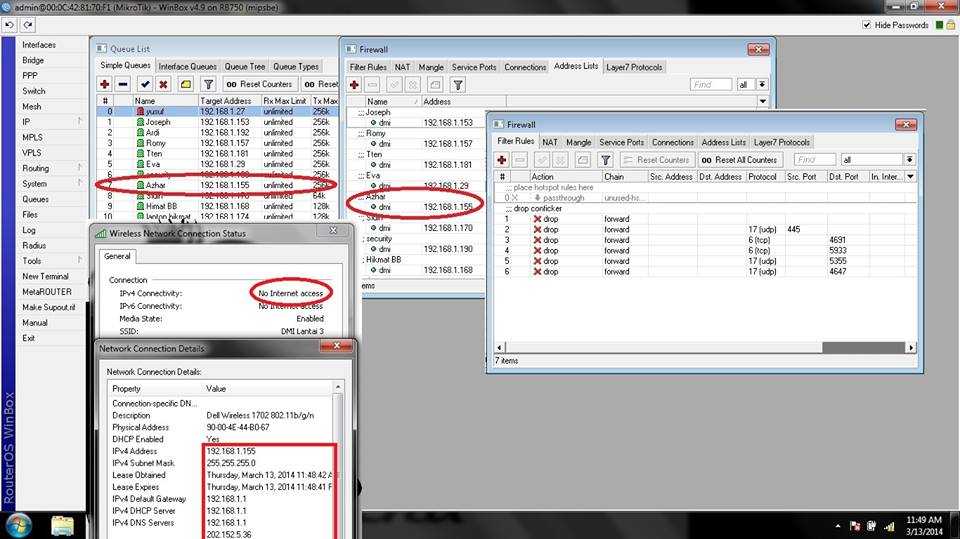Click the Find field in Address Lists window

pyautogui.click(x=711, y=85)
